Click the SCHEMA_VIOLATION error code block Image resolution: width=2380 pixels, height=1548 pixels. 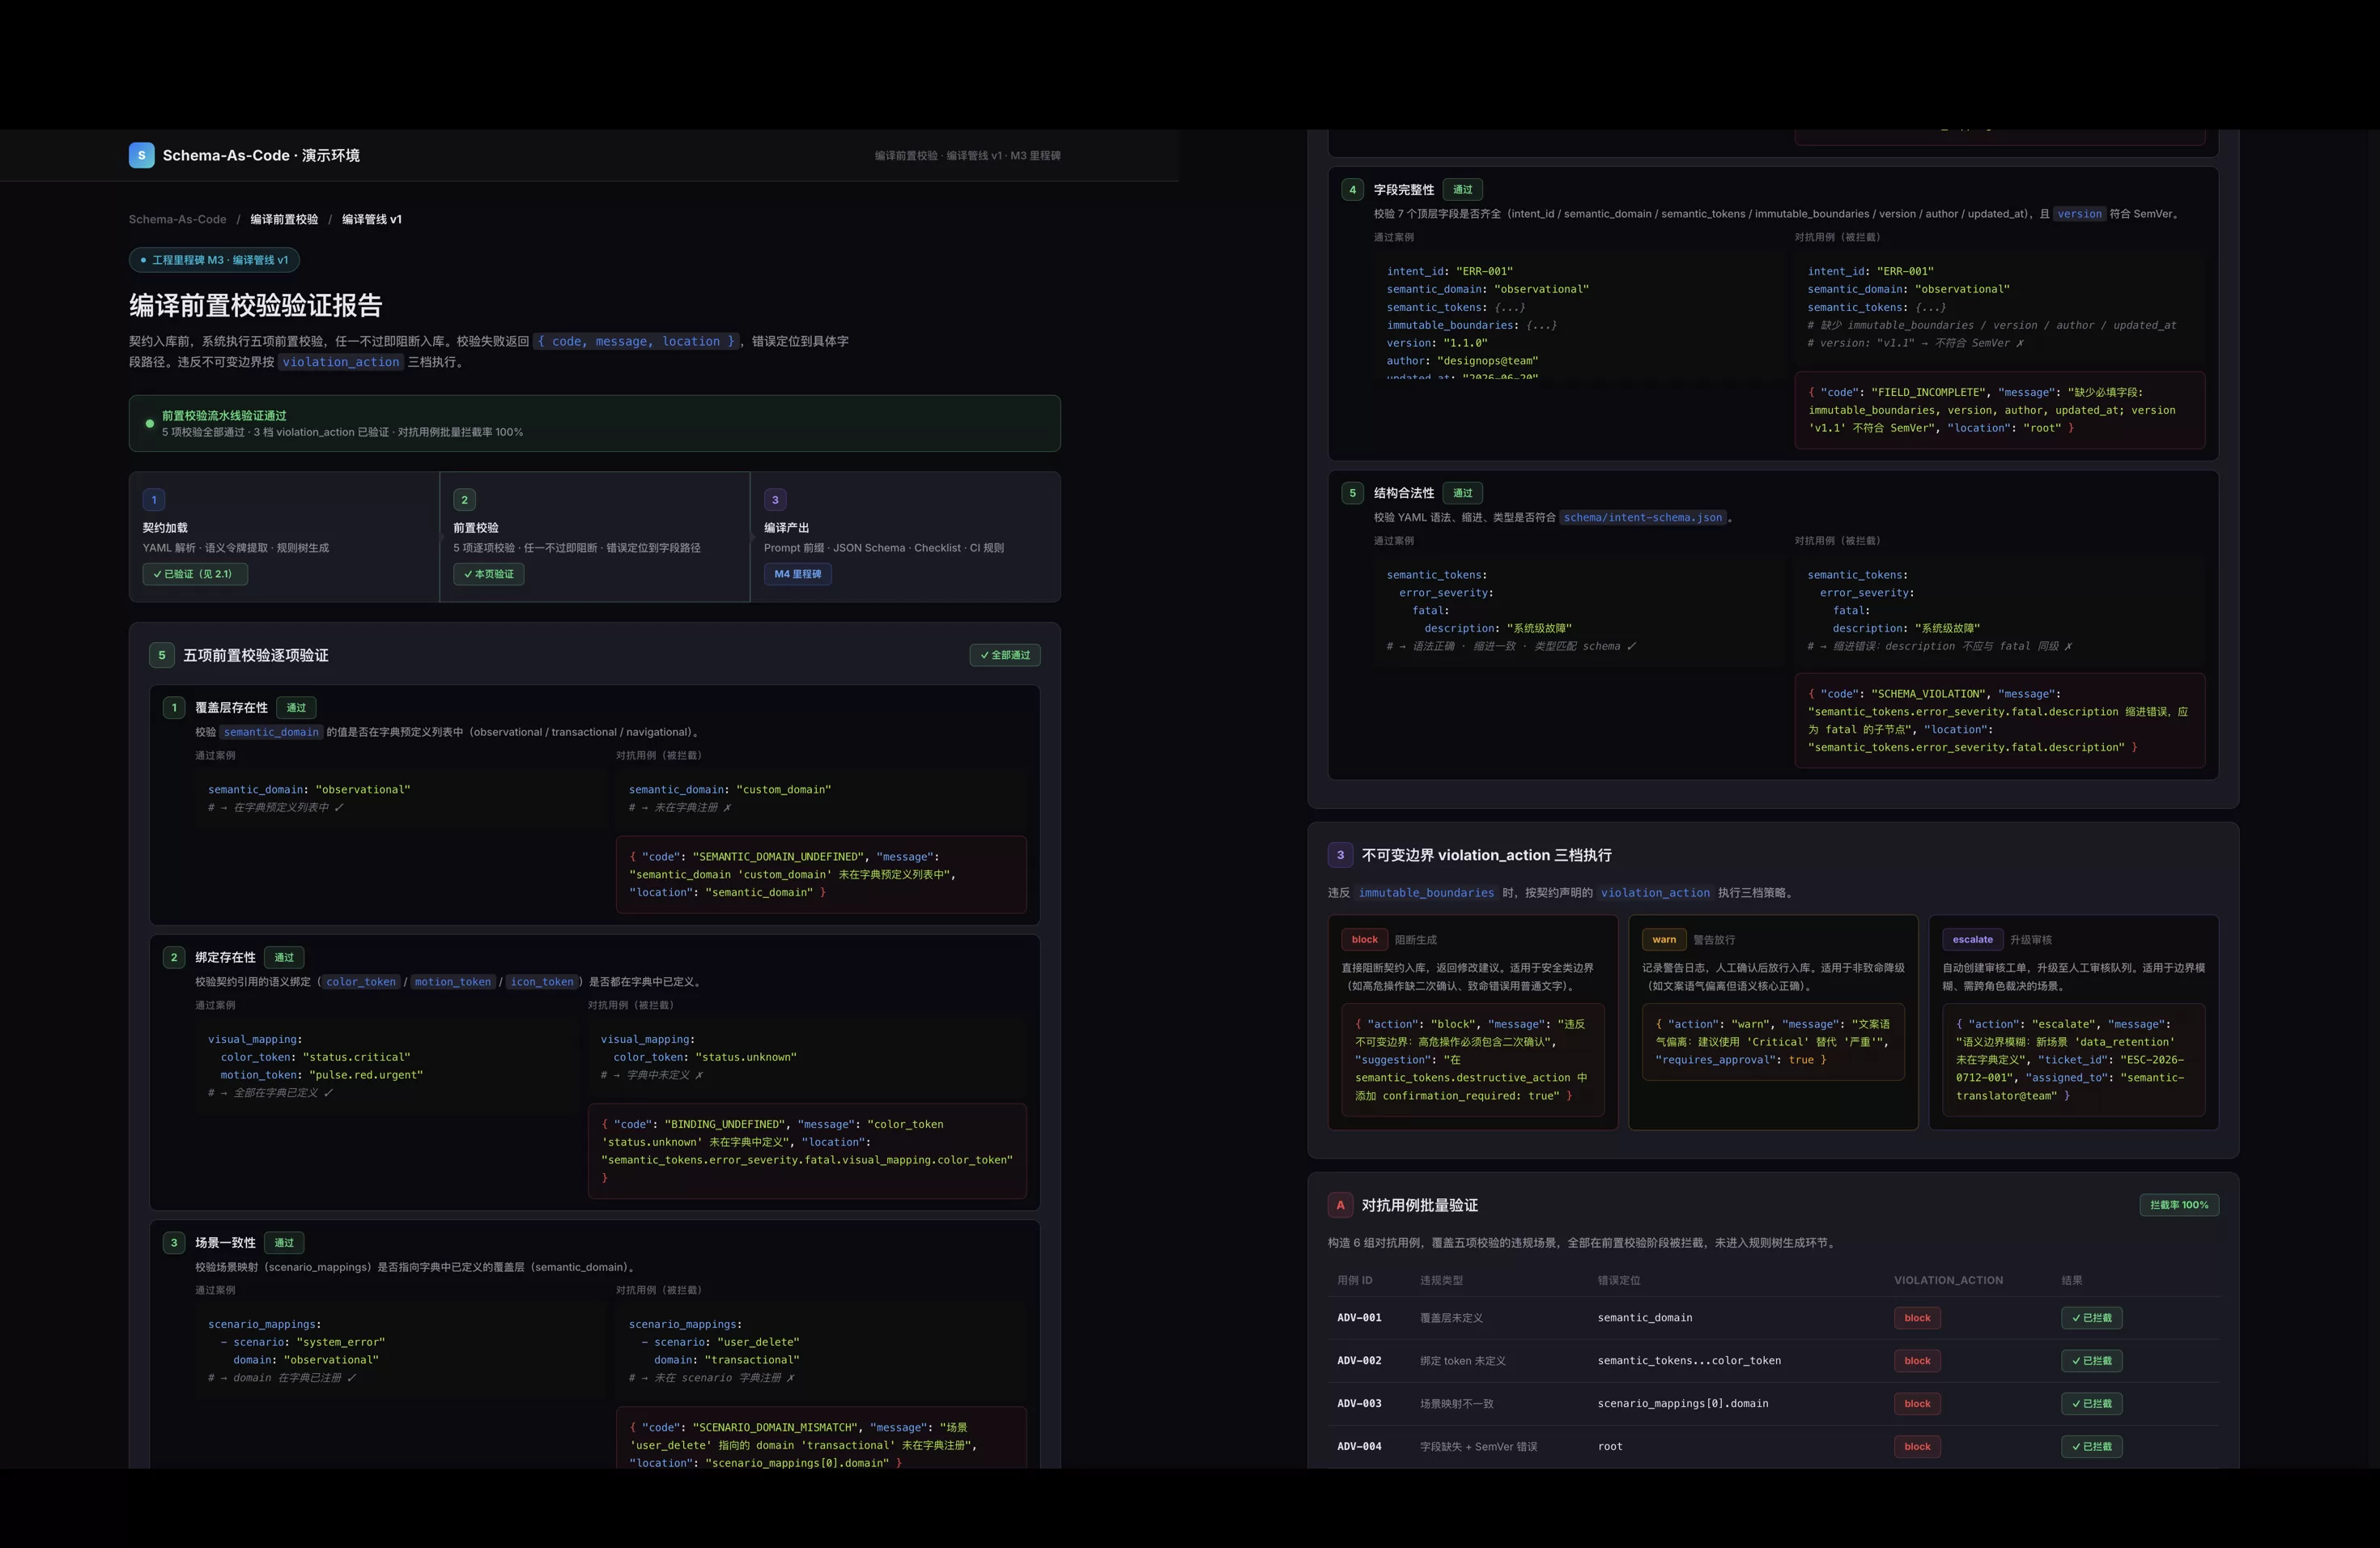[x=2000, y=721]
